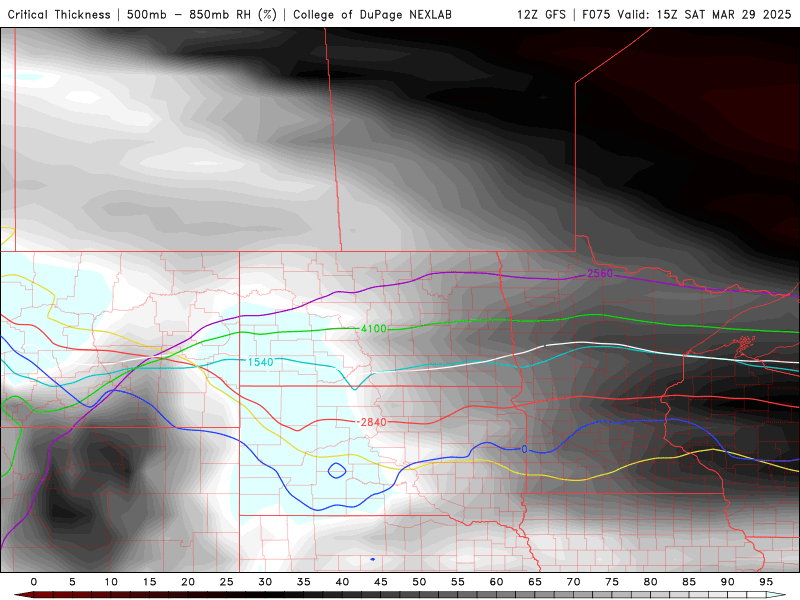Click the red contour label 2840
The image size is (800, 600).
(372, 422)
